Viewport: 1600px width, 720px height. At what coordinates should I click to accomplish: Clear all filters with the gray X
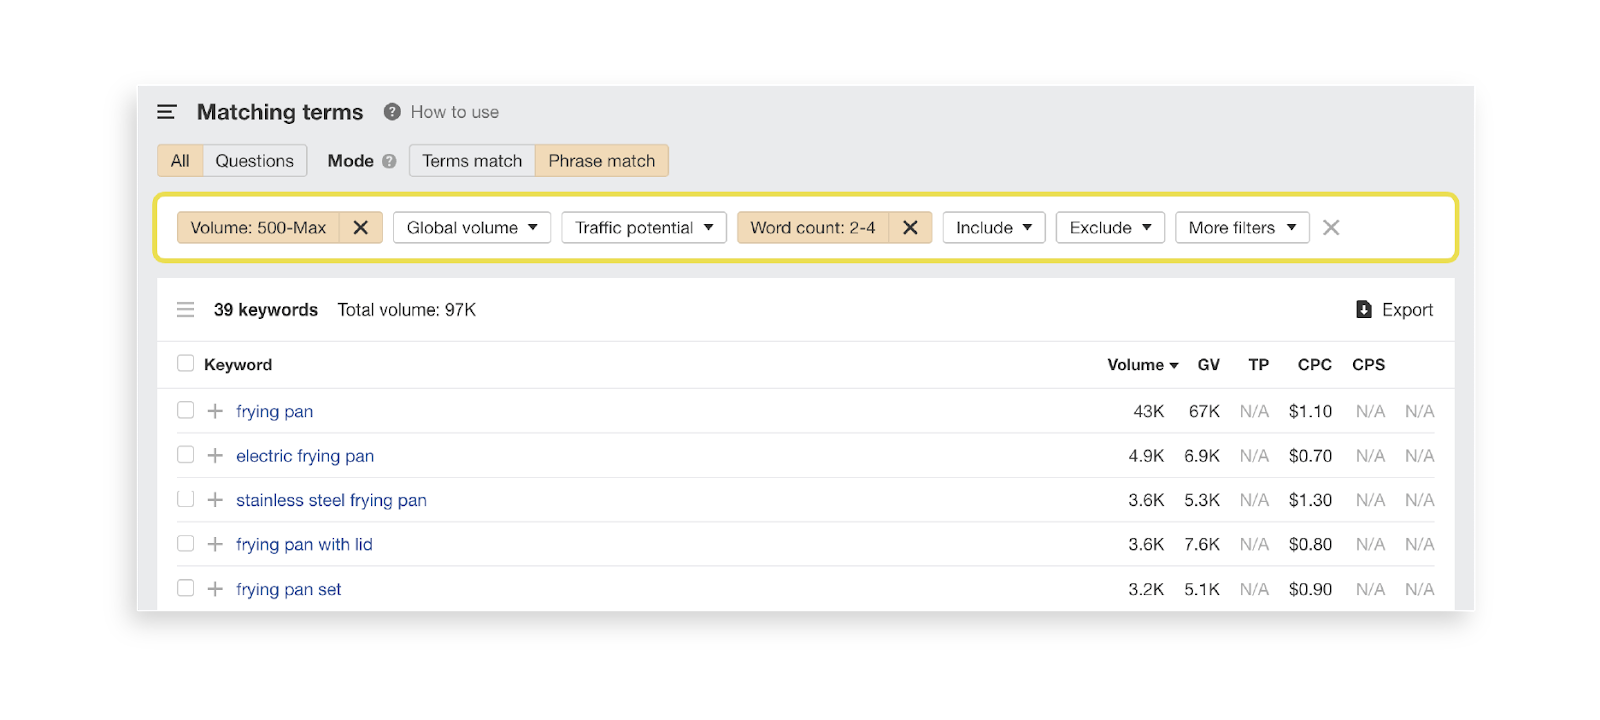[1331, 228]
